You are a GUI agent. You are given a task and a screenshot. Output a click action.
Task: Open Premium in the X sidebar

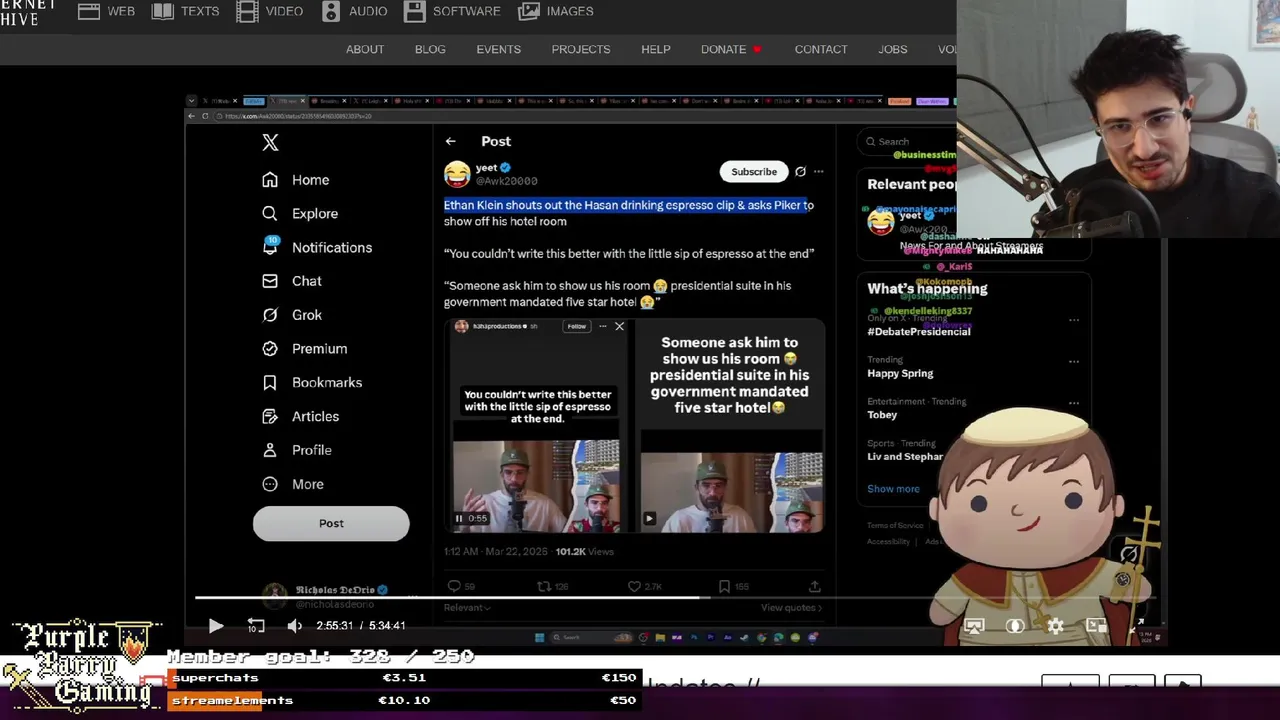(x=304, y=349)
